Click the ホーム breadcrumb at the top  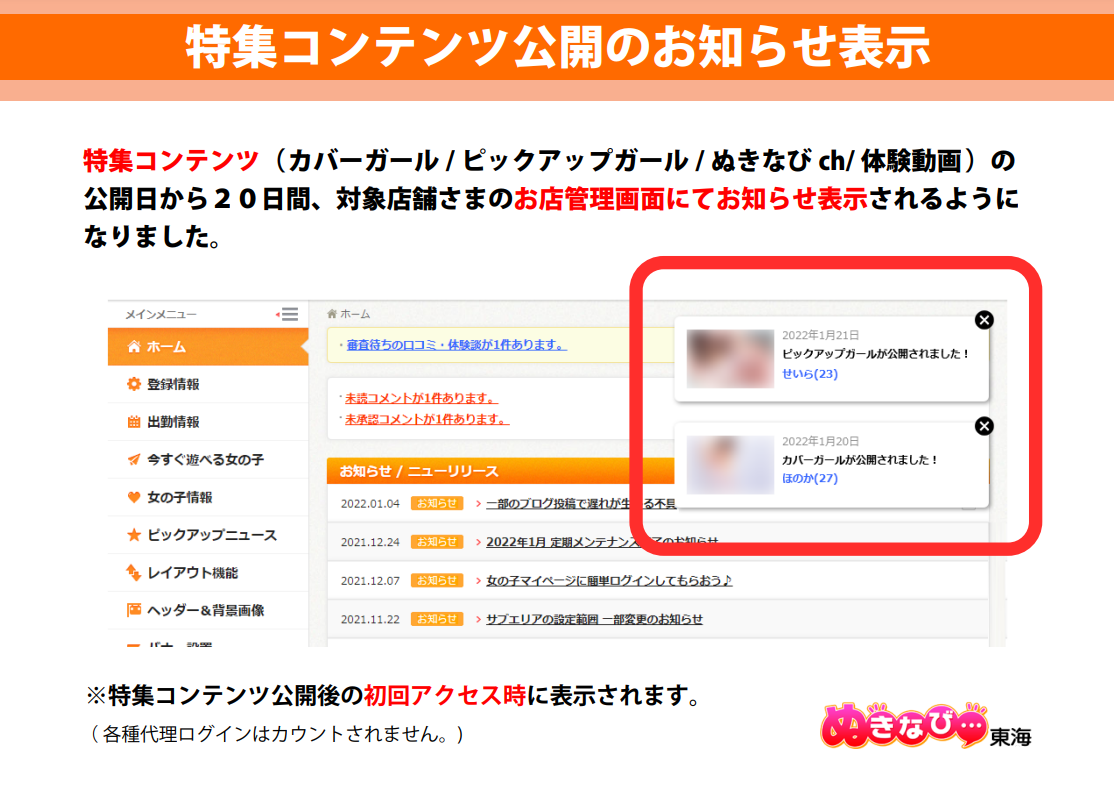[352, 314]
